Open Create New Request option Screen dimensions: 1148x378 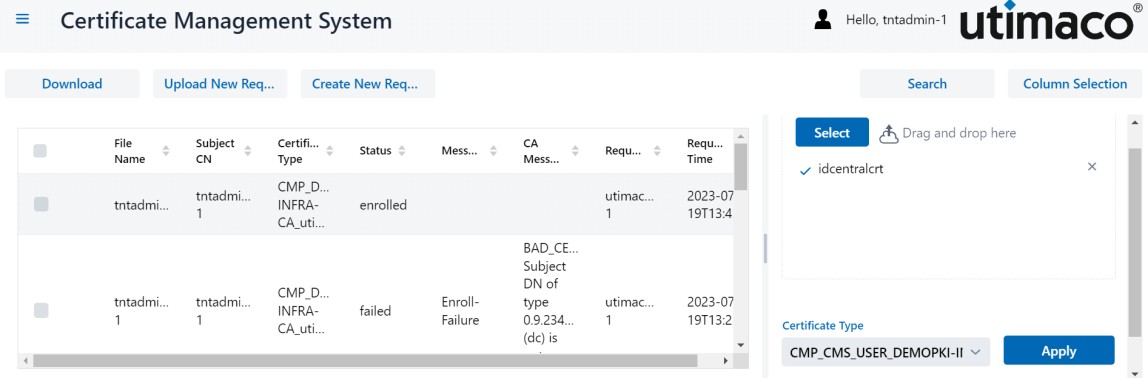click(x=365, y=84)
